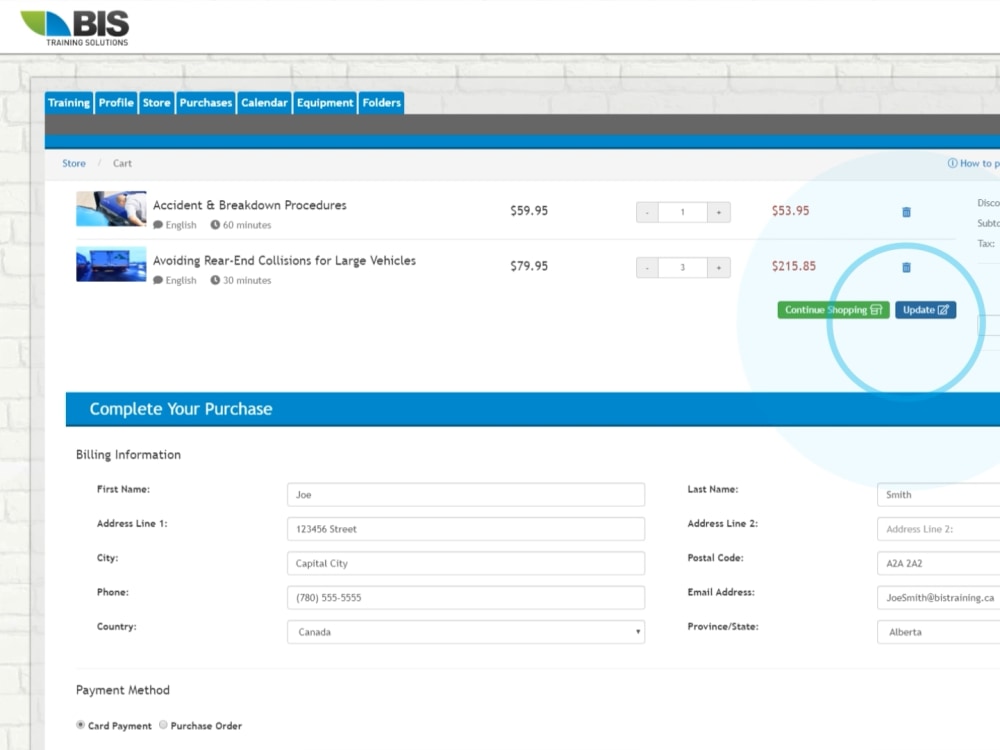Open the How to help link
Viewport: 1000px width, 750px height.
coord(973,163)
